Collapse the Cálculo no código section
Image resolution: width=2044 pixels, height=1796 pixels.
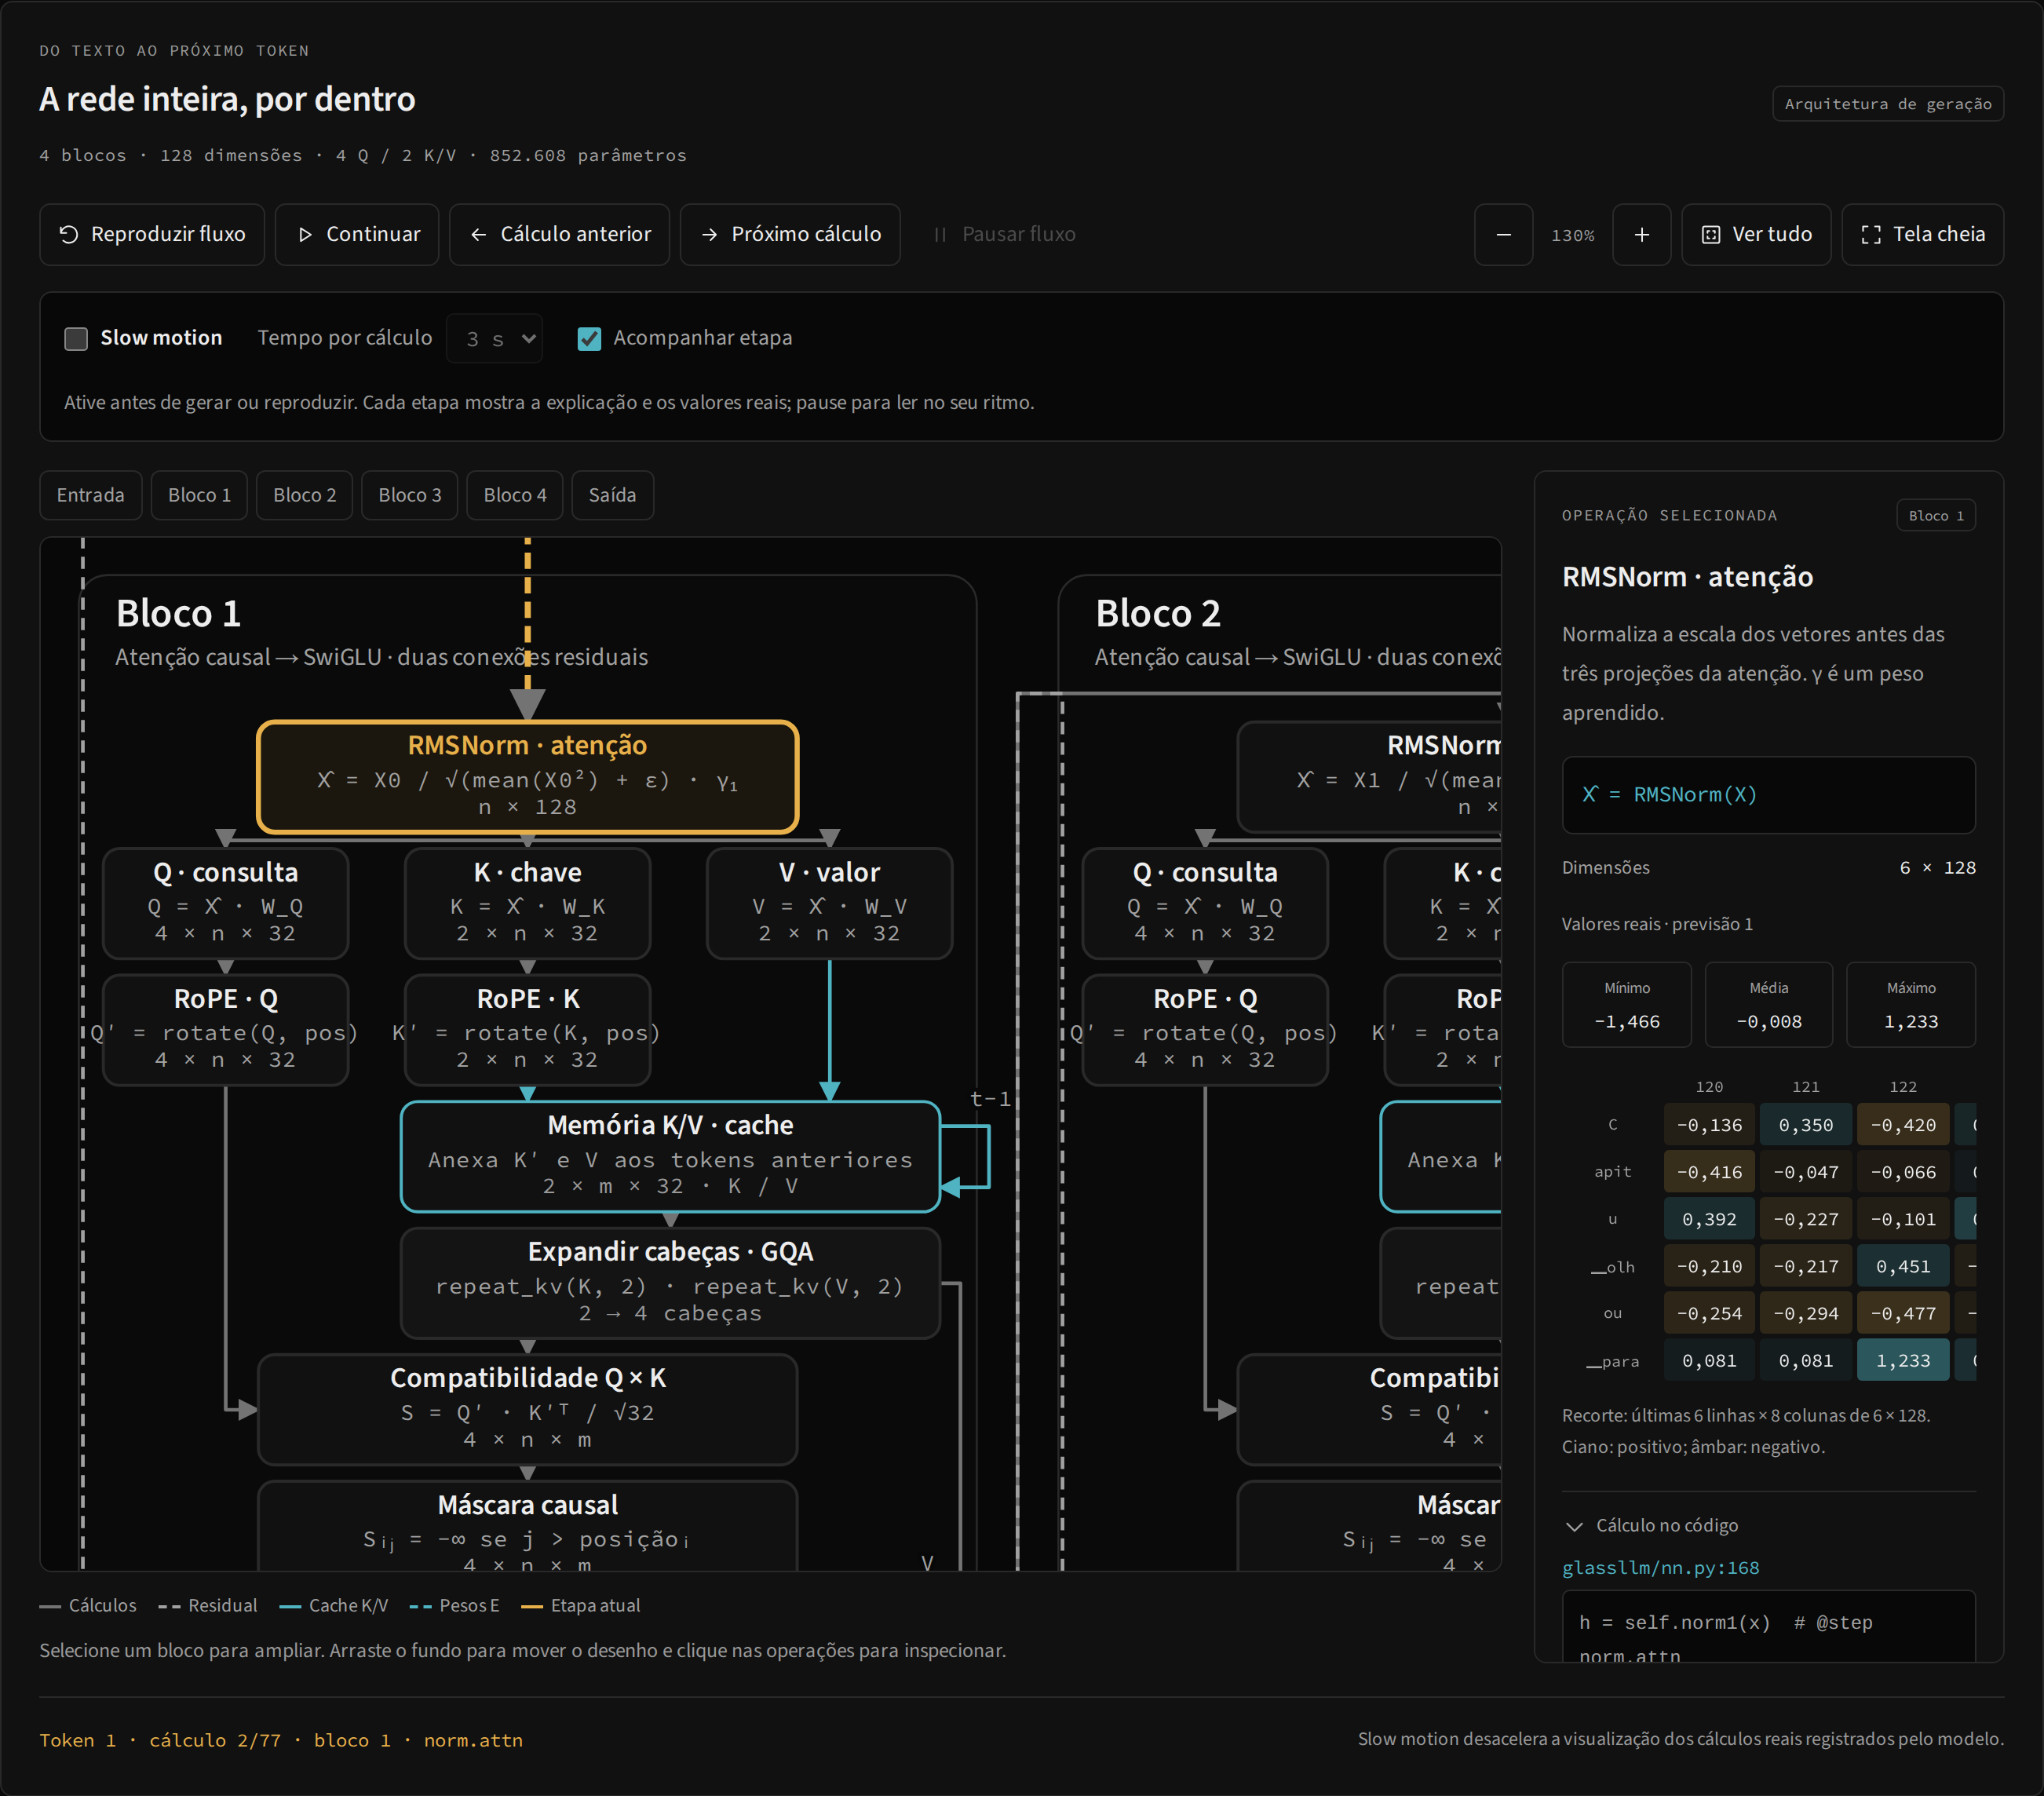click(1651, 1525)
